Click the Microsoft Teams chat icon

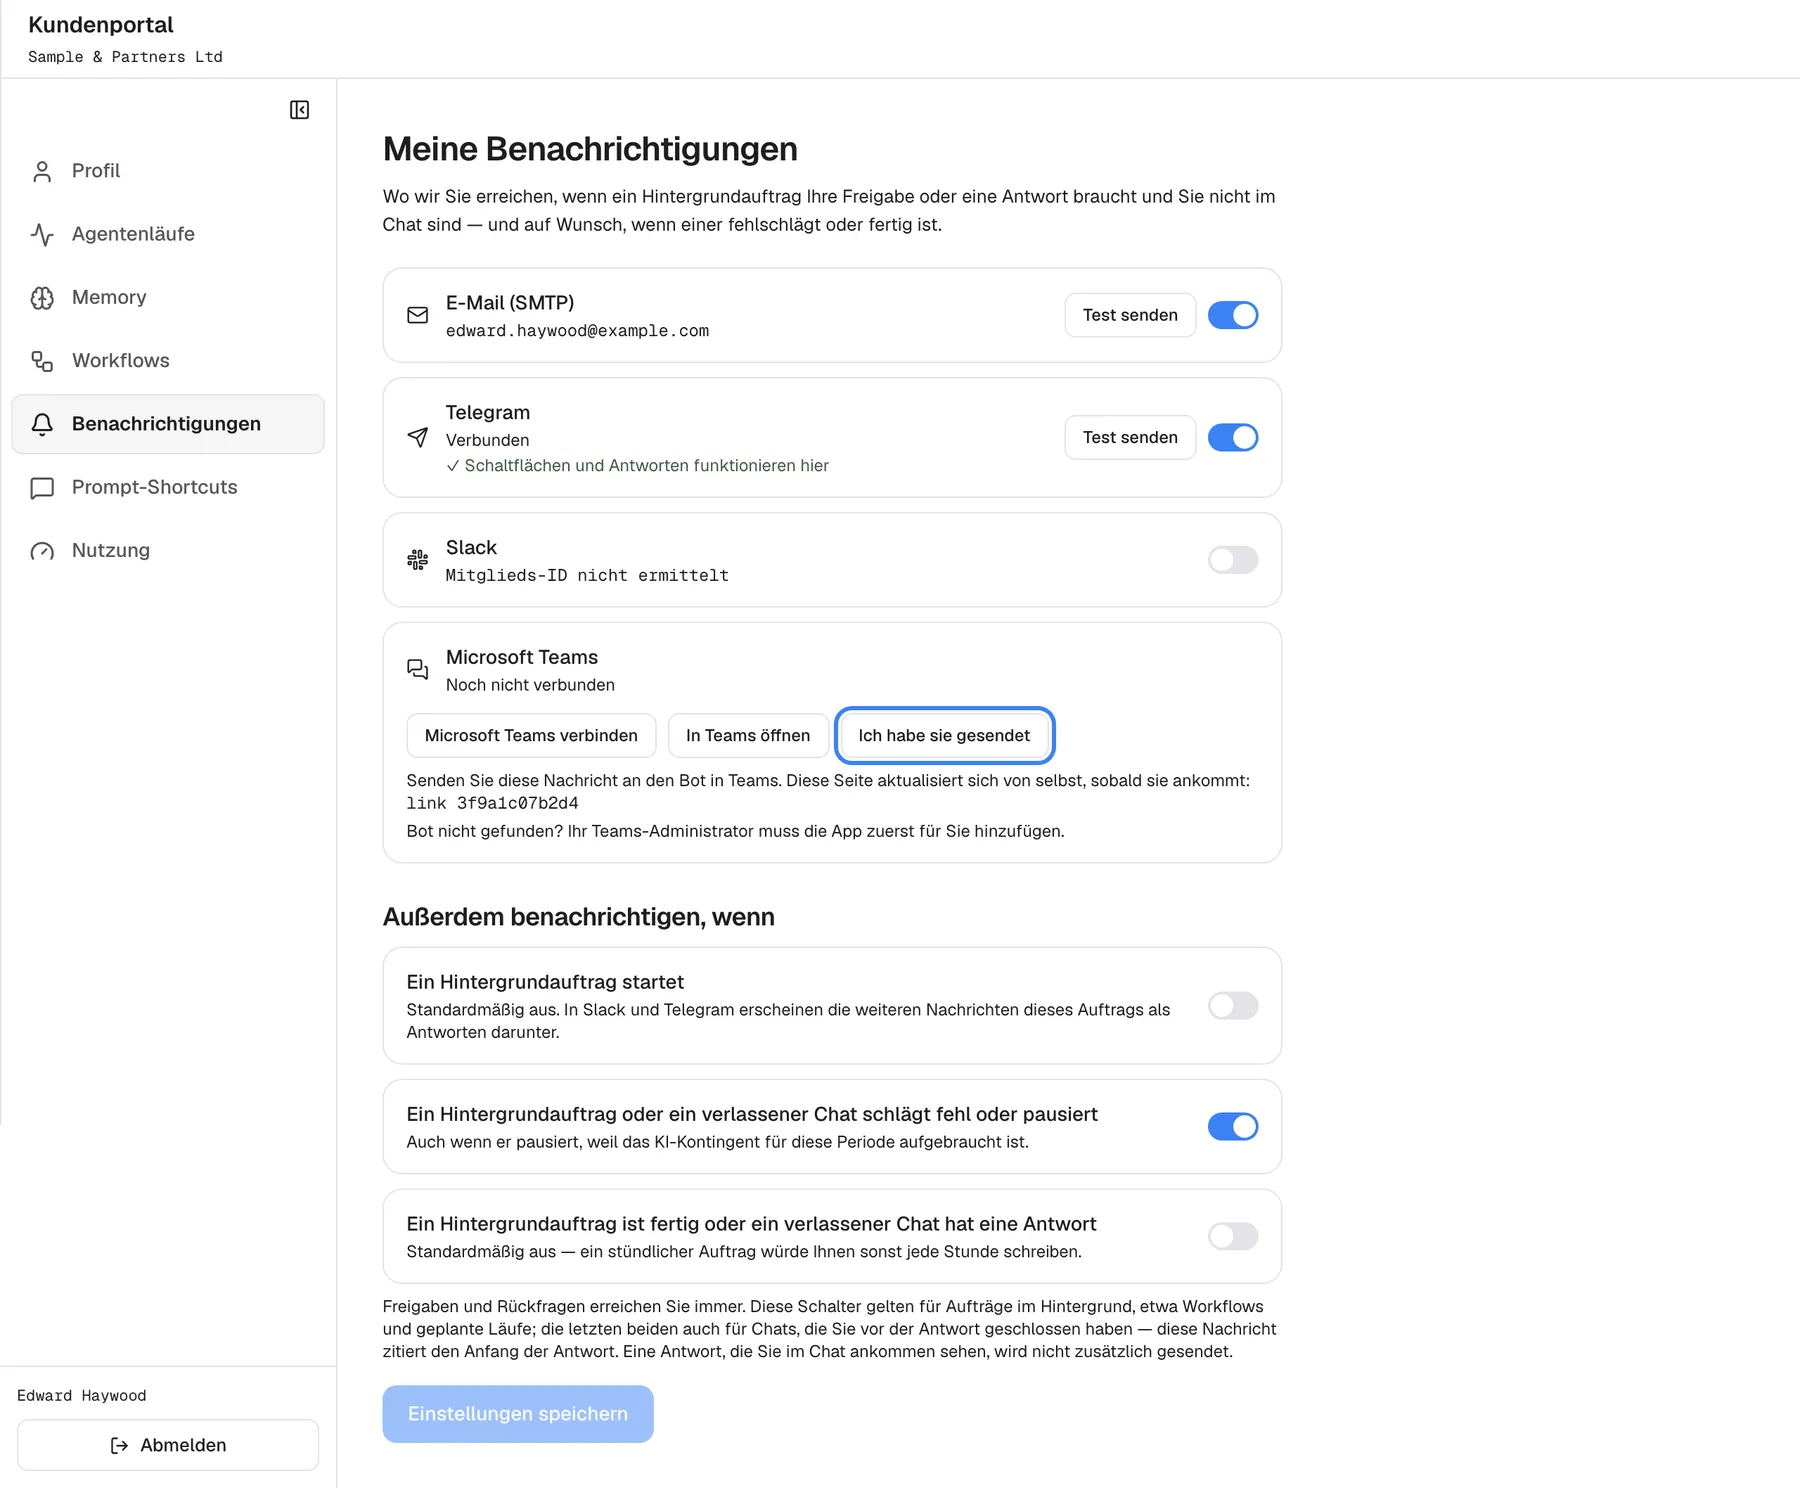pos(418,669)
